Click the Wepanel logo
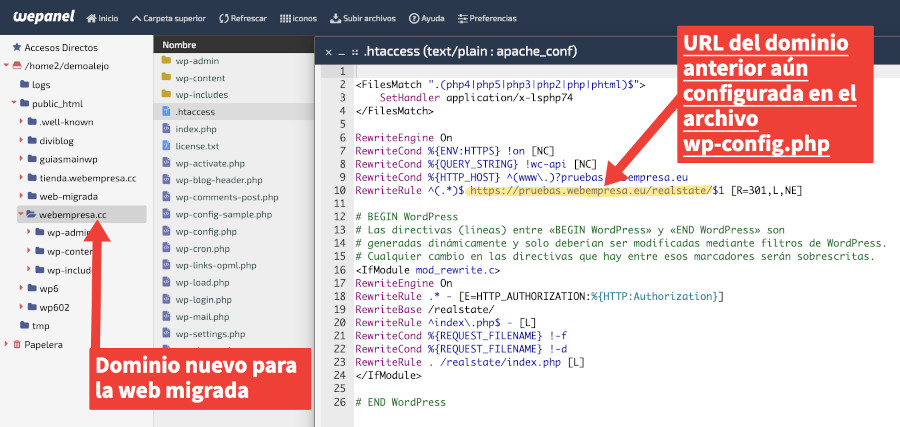The width and height of the screenshot is (900, 427). tap(44, 17)
